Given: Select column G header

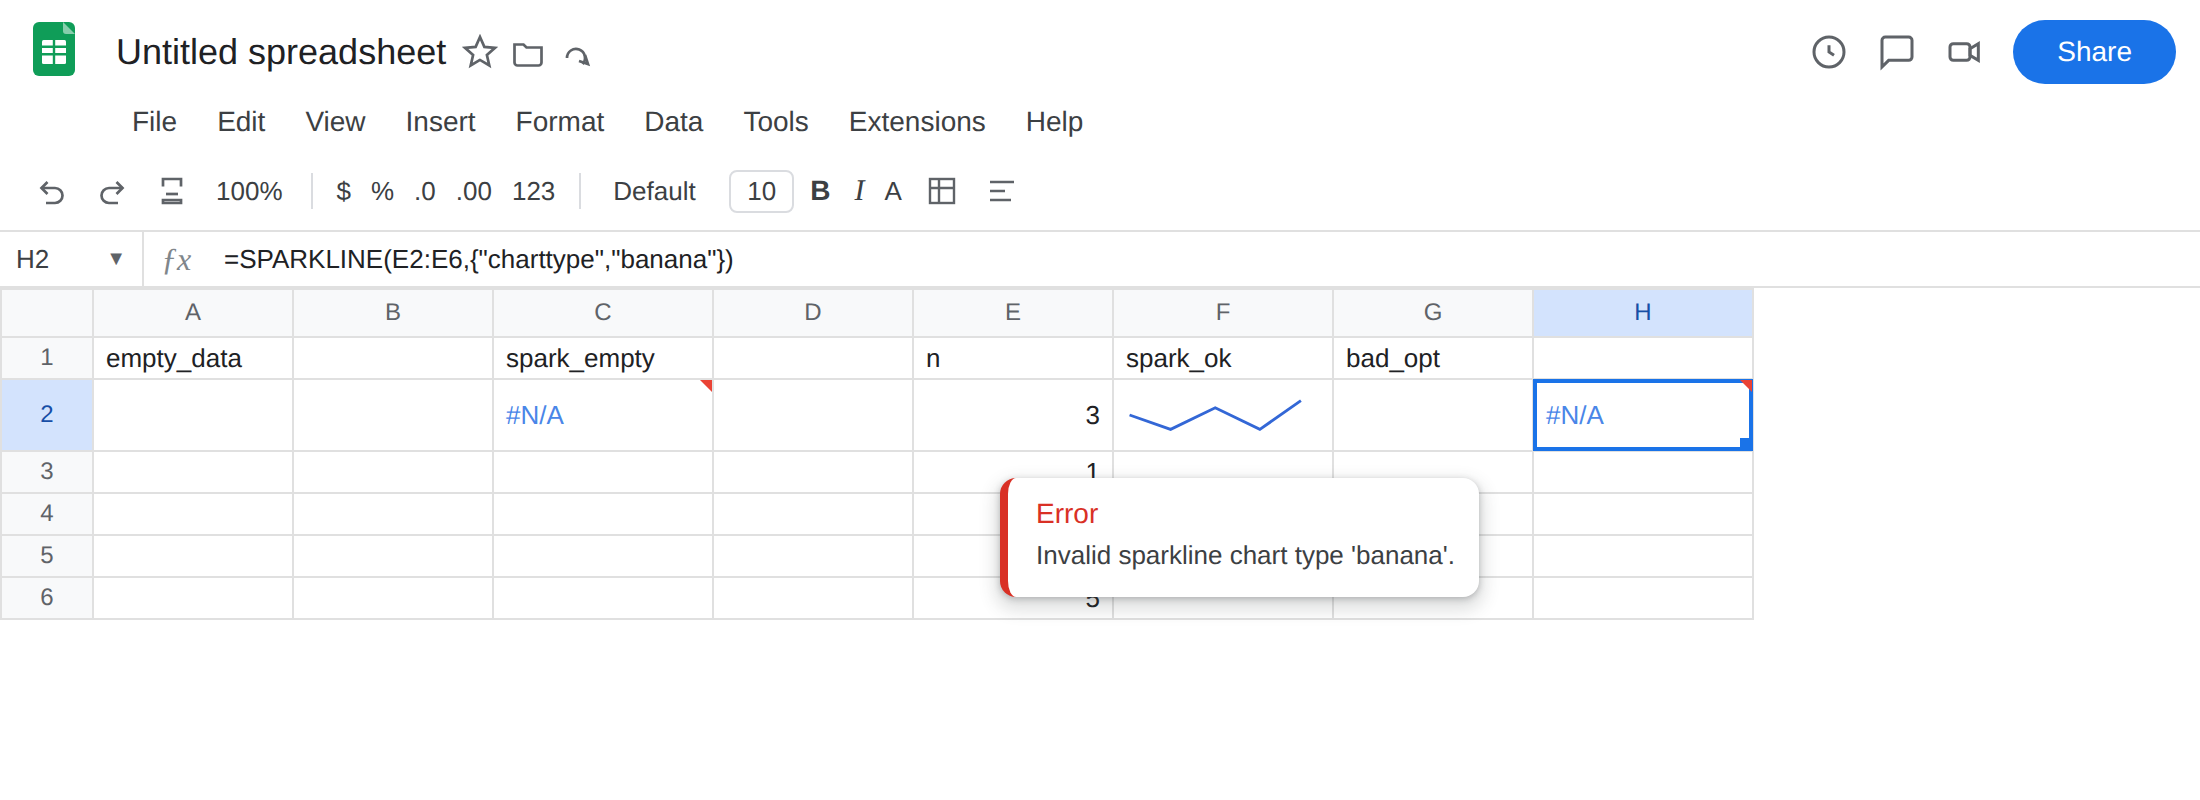Looking at the screenshot, I should (x=1433, y=313).
